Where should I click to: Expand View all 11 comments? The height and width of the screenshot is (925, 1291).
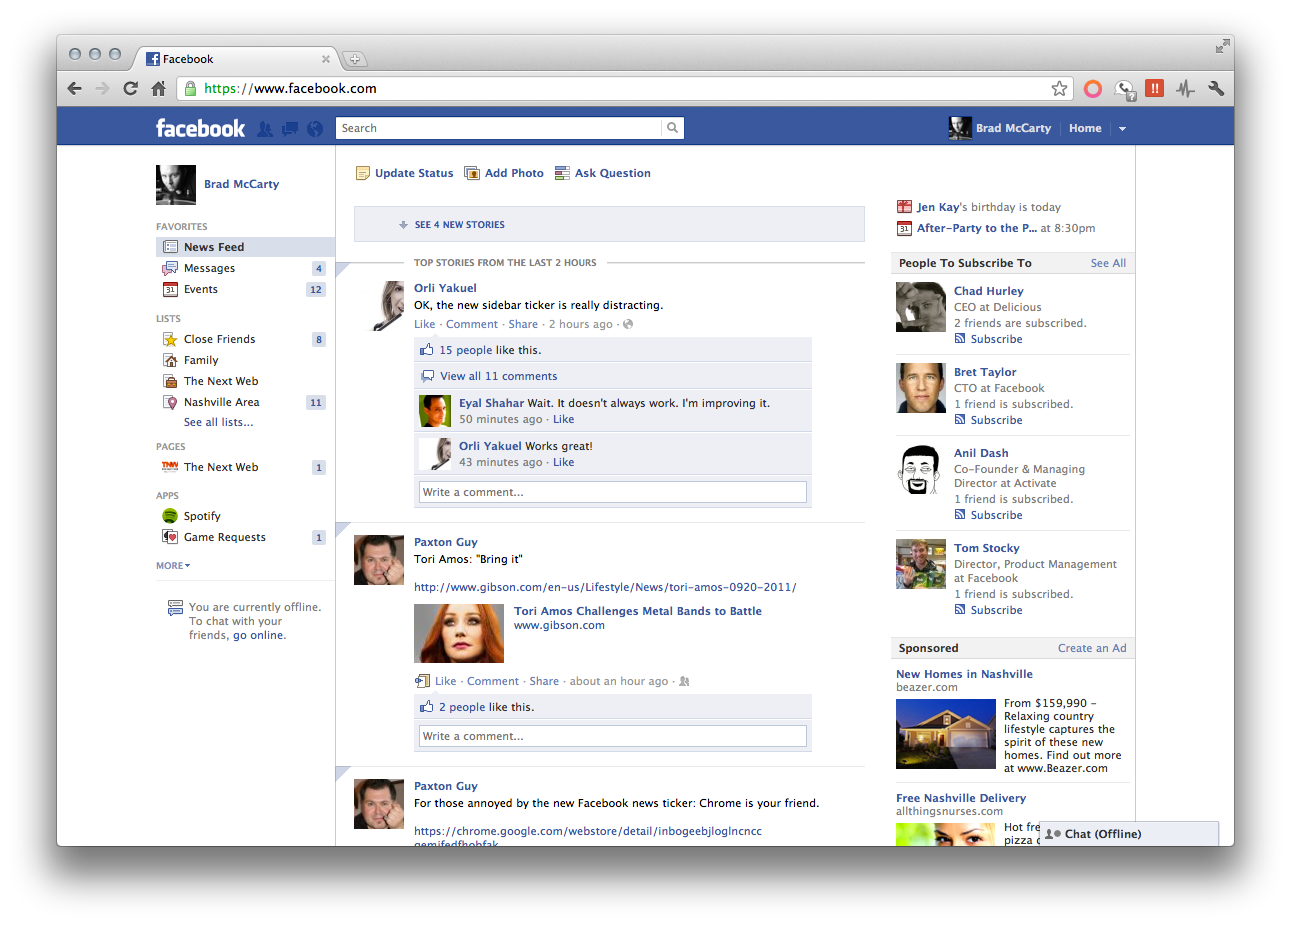(x=498, y=376)
